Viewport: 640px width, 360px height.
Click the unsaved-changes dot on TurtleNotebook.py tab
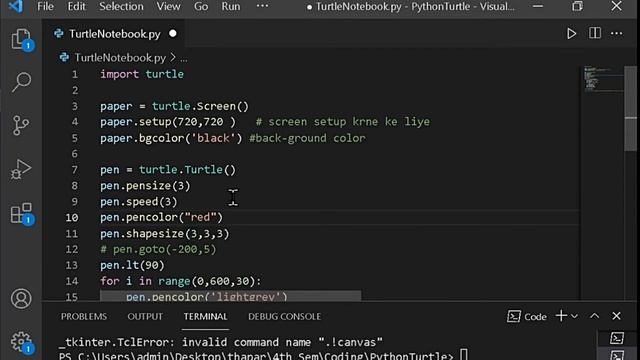(x=173, y=33)
